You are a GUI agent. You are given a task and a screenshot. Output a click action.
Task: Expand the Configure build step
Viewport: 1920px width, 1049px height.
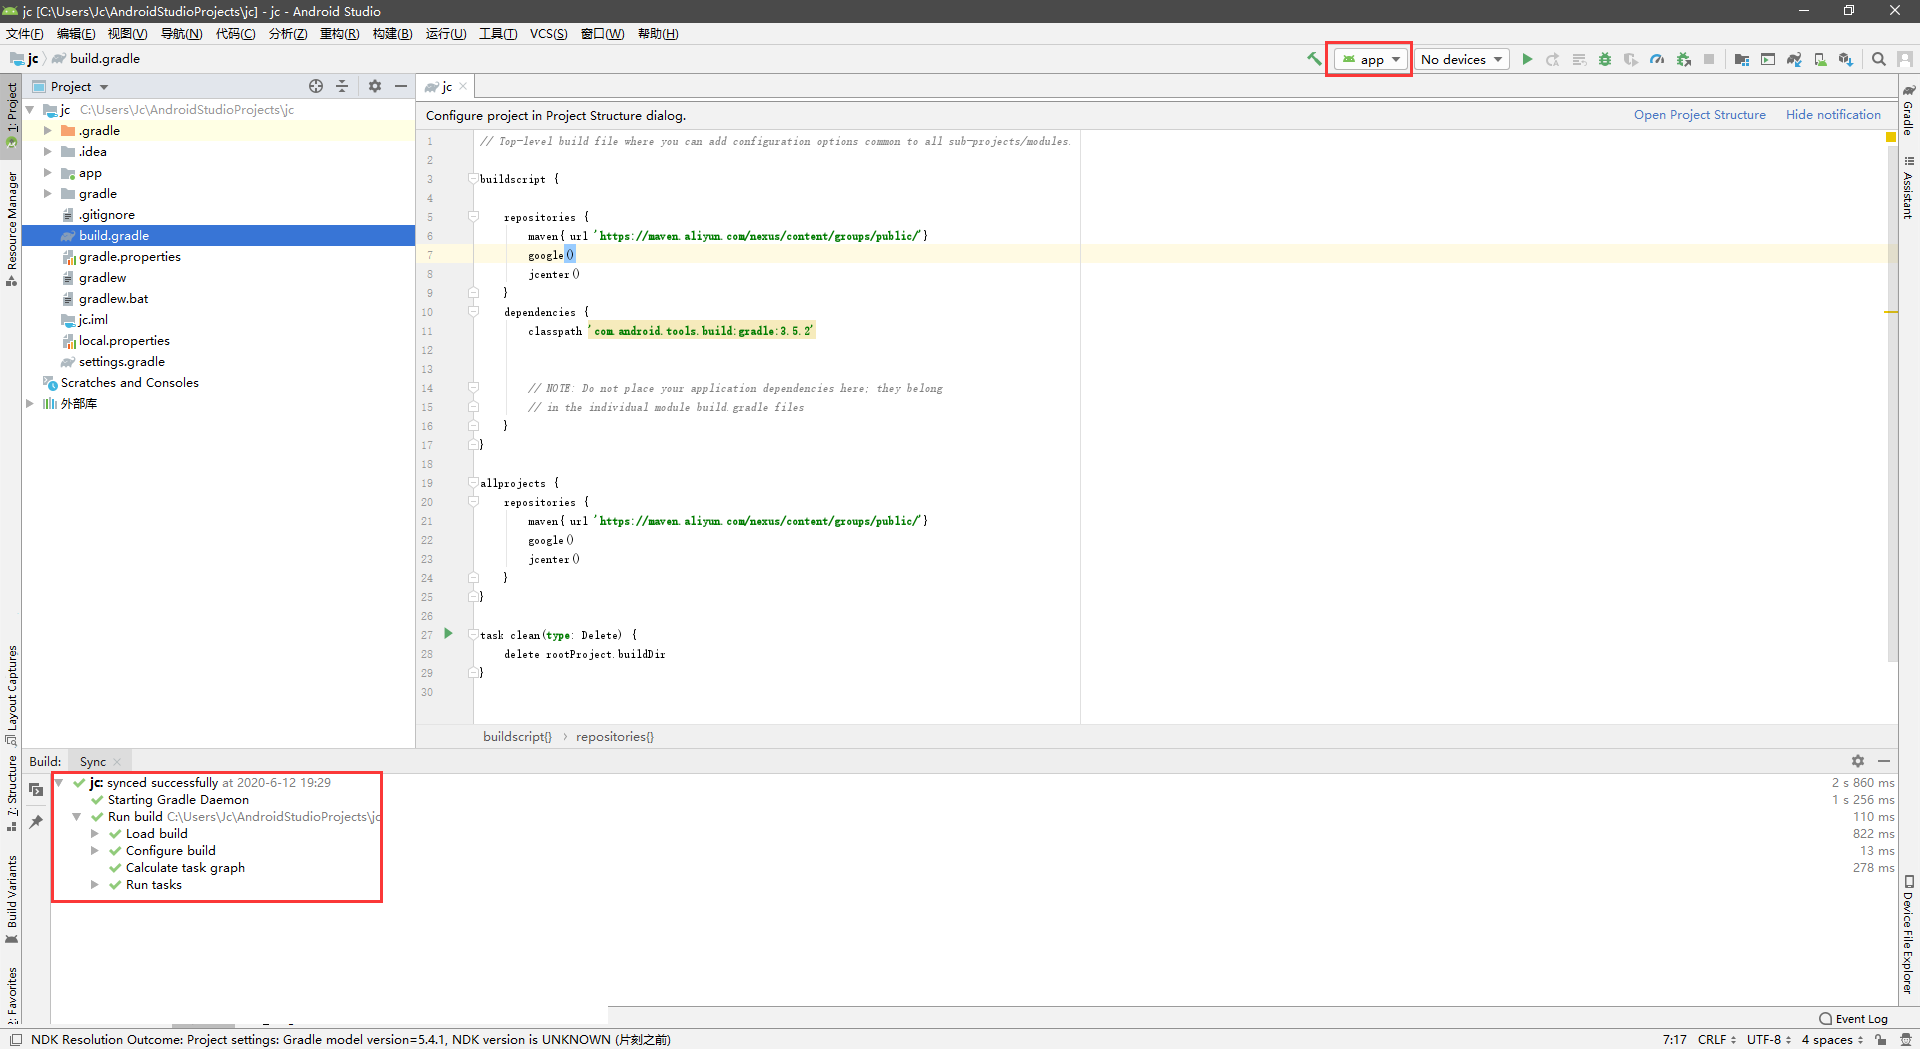click(x=94, y=851)
